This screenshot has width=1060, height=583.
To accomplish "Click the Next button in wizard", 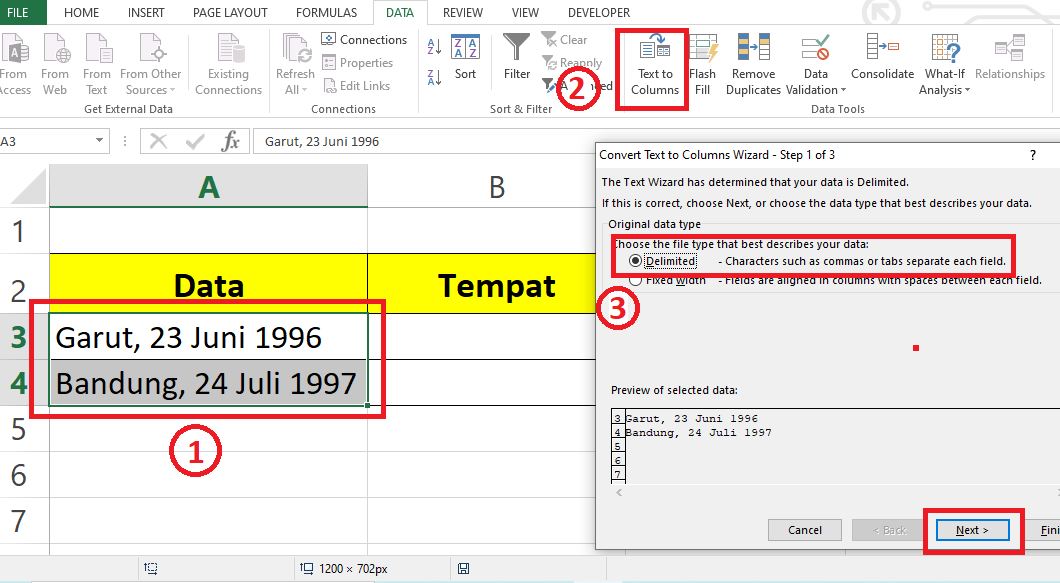I will point(972,530).
